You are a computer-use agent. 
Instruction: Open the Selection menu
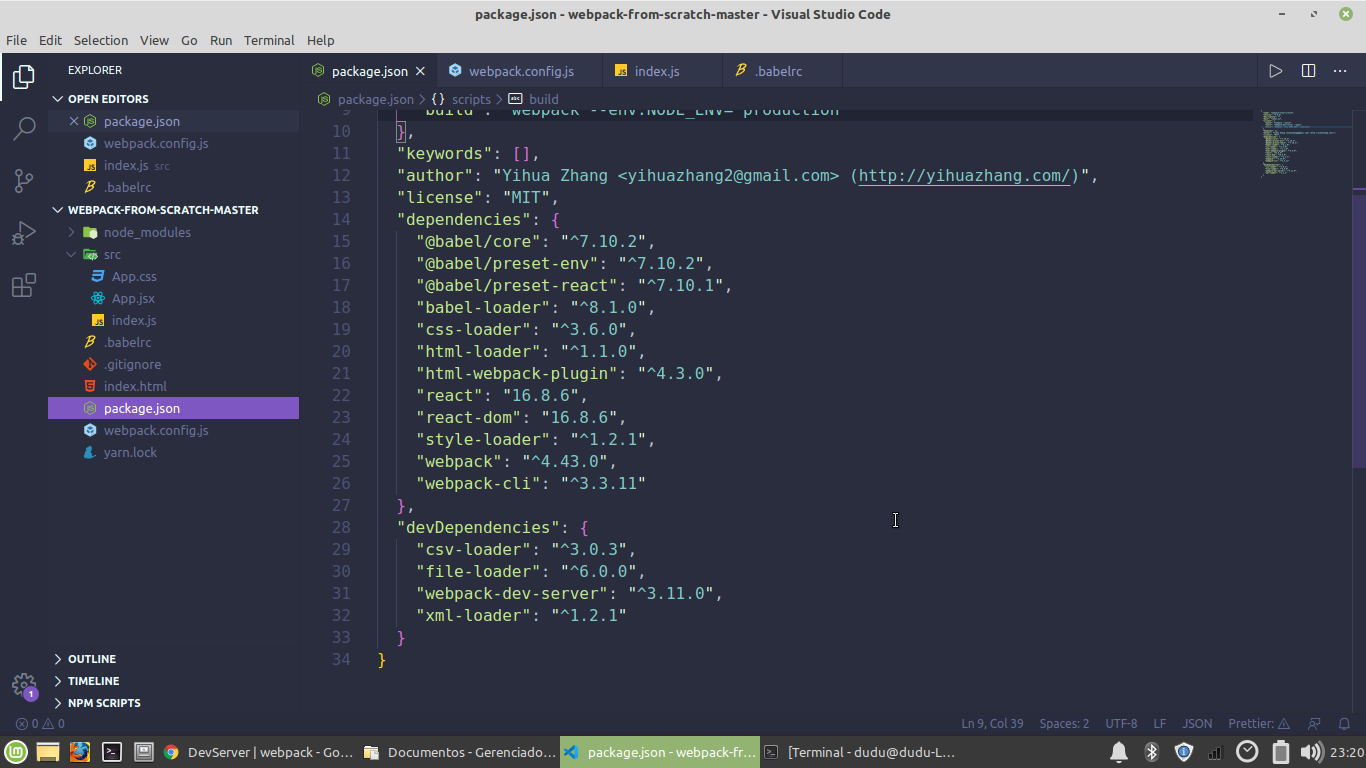pyautogui.click(x=101, y=40)
